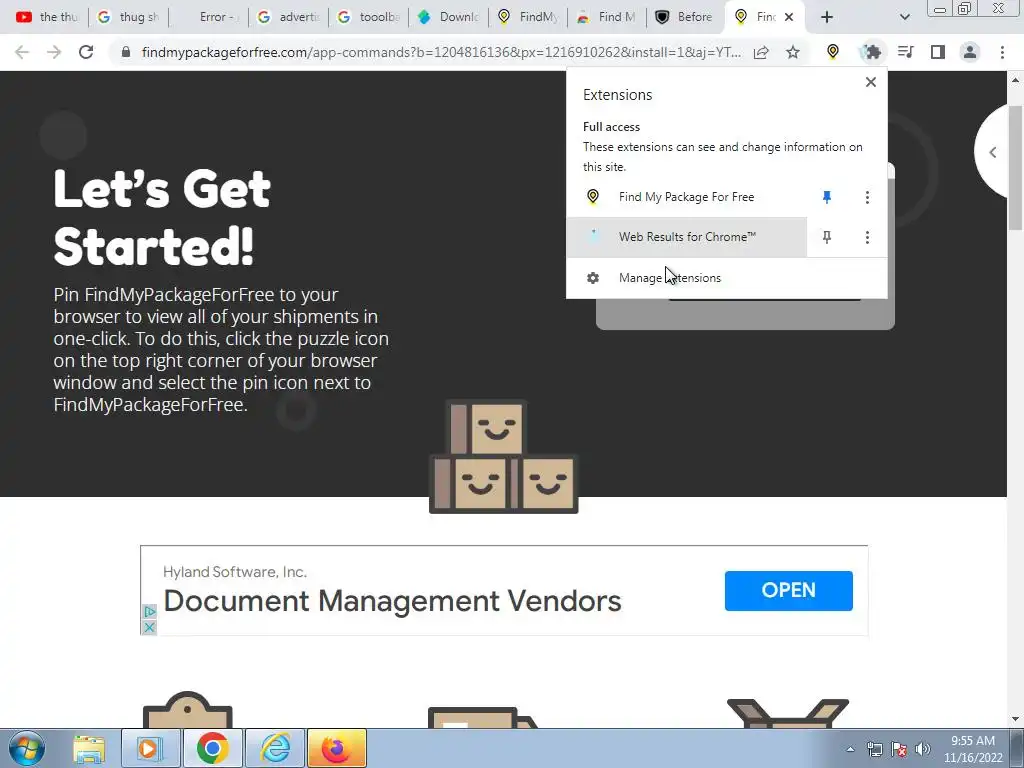The width and height of the screenshot is (1024, 768).
Task: Open Chrome's three-dot main menu
Action: pos(1002,52)
